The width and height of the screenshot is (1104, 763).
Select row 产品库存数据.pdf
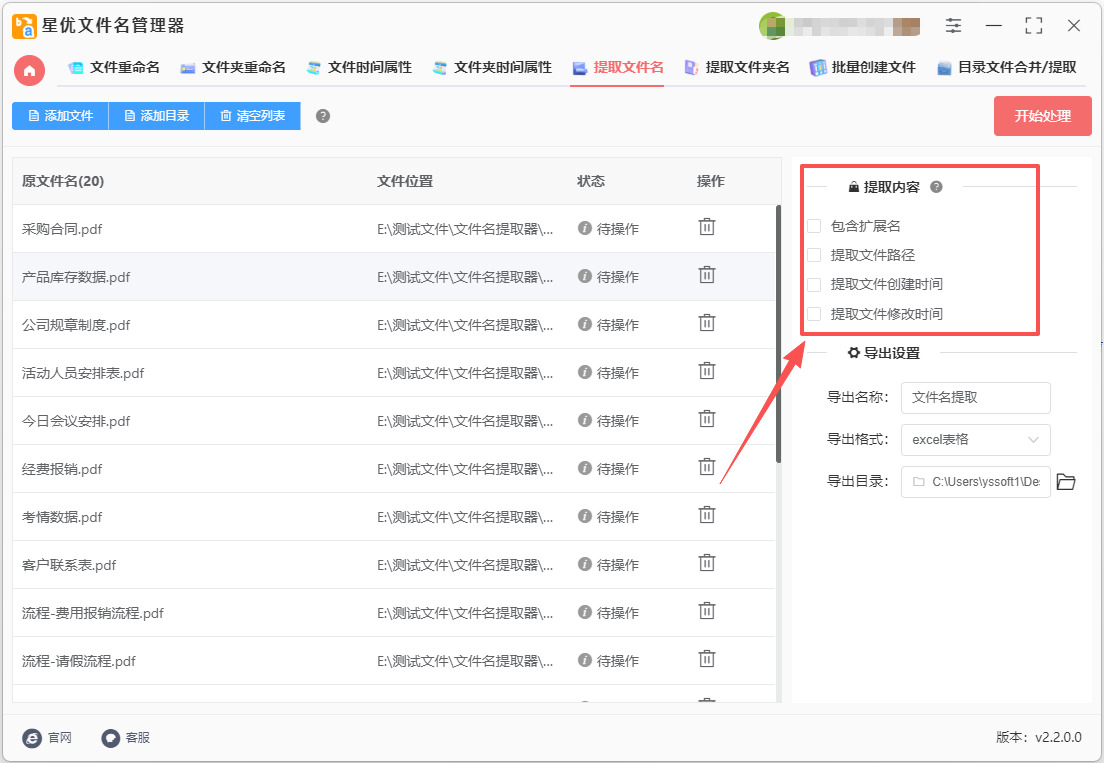394,277
